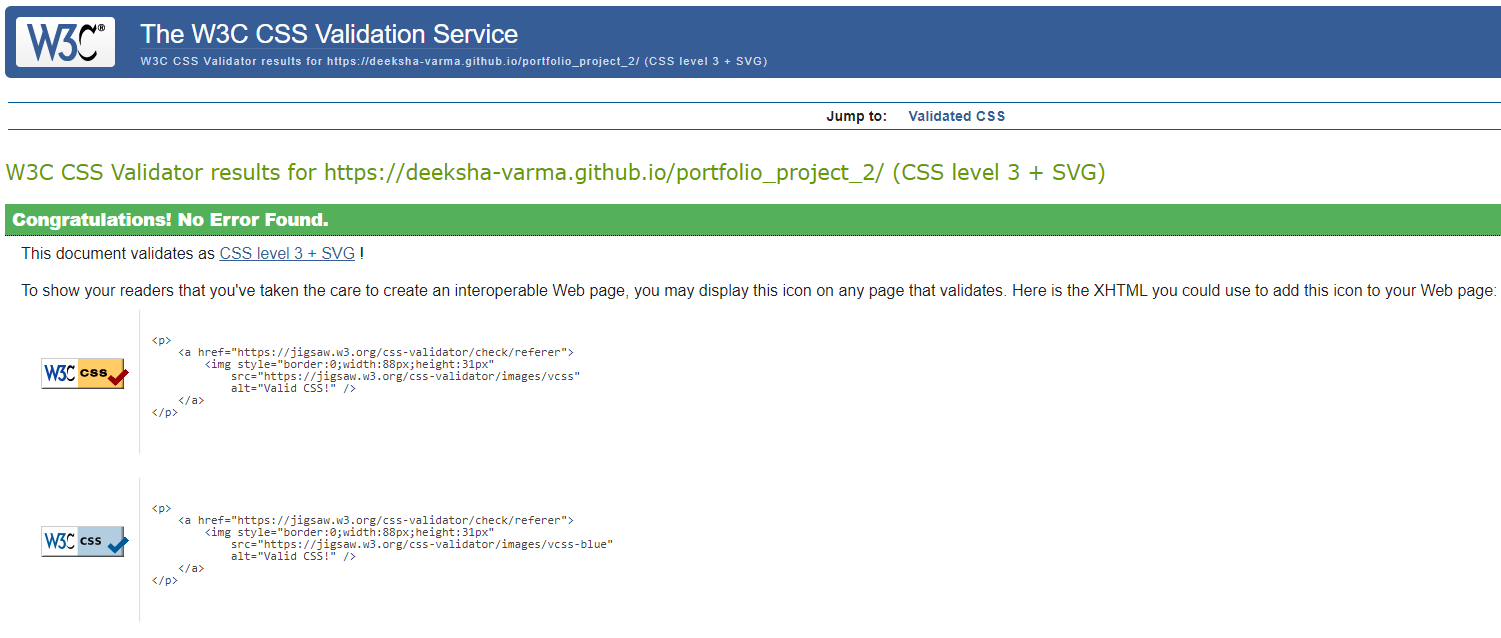Click the 'Jump to:' label
The image size is (1501, 638).
pos(856,116)
